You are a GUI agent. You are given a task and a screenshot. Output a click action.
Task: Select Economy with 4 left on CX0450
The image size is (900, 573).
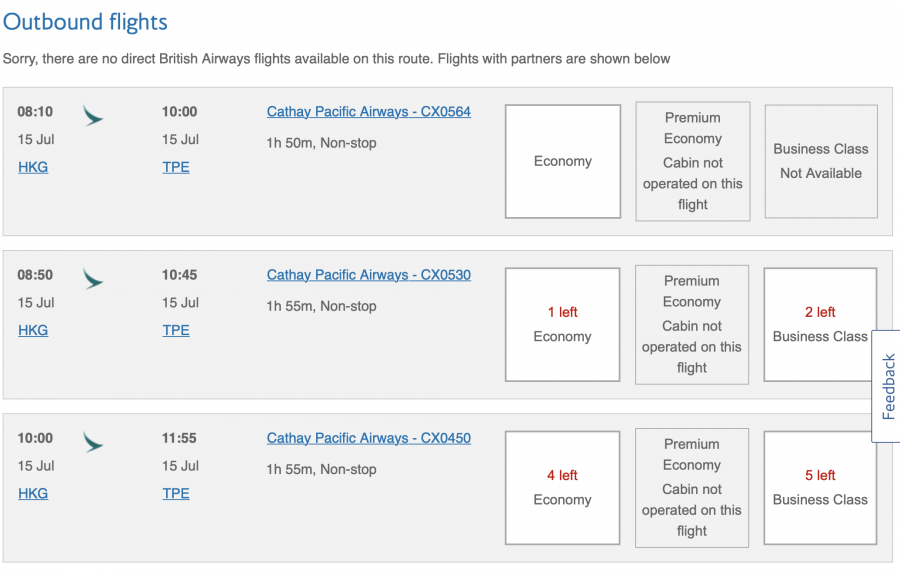(x=562, y=487)
